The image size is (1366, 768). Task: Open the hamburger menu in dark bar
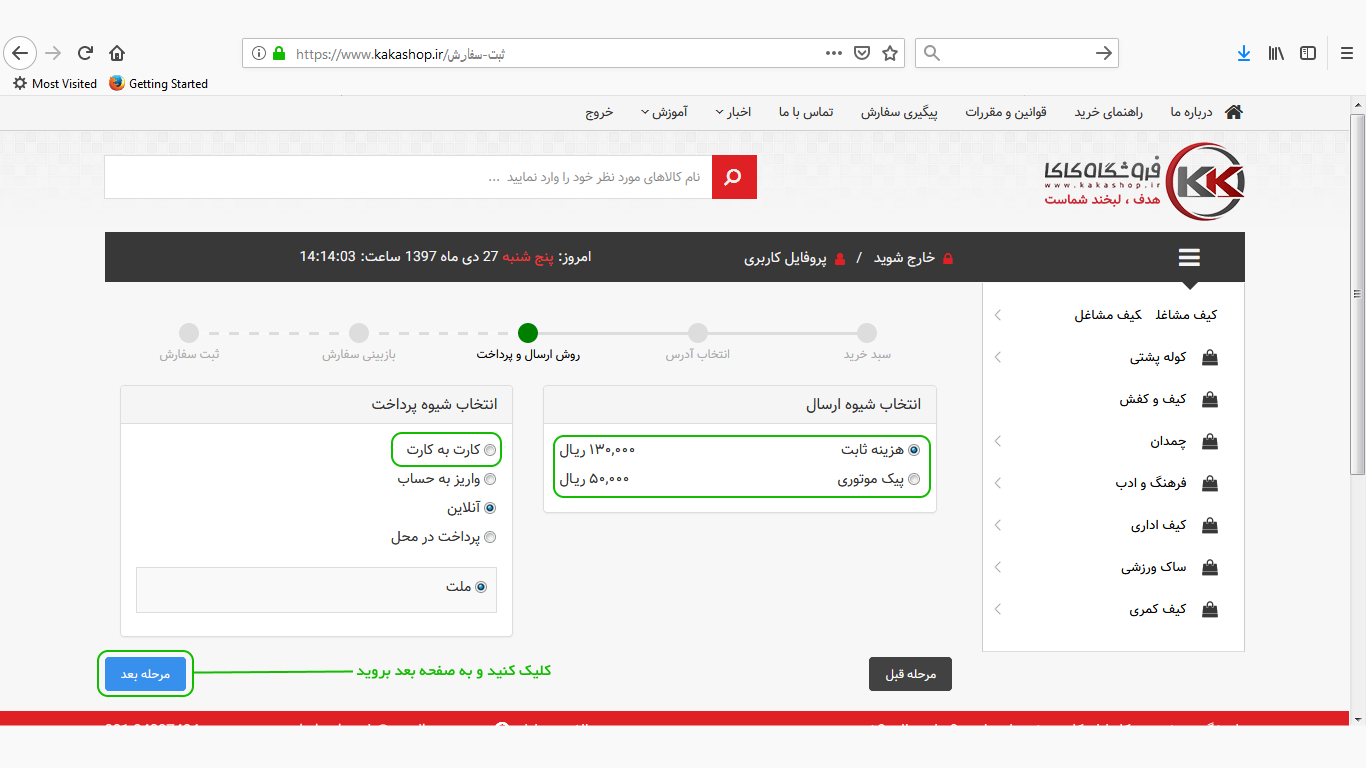point(1188,258)
